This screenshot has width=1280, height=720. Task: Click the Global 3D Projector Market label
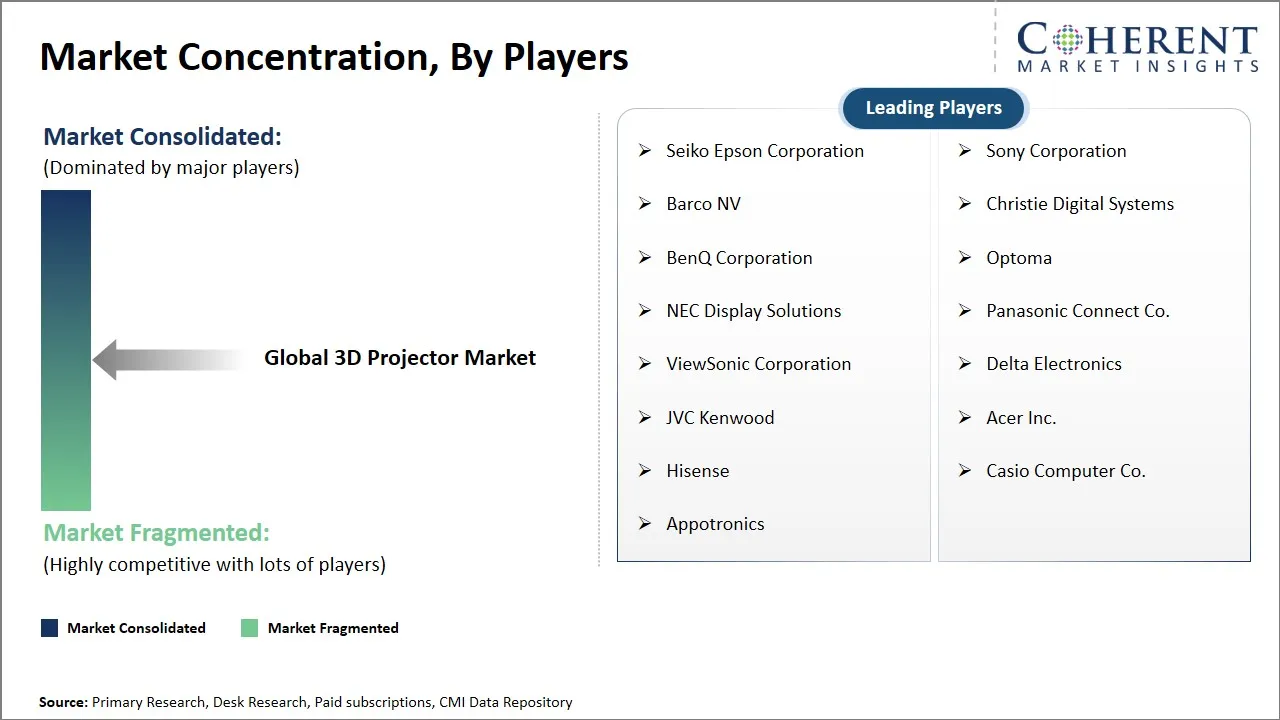click(x=400, y=357)
